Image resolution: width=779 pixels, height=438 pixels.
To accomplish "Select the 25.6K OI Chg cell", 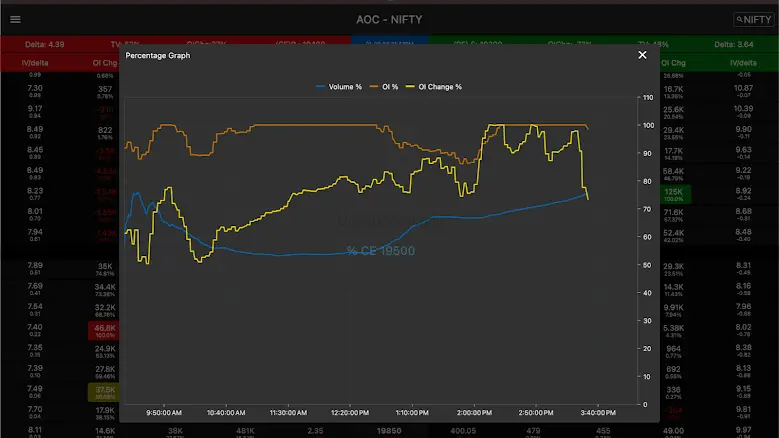I will click(674, 112).
